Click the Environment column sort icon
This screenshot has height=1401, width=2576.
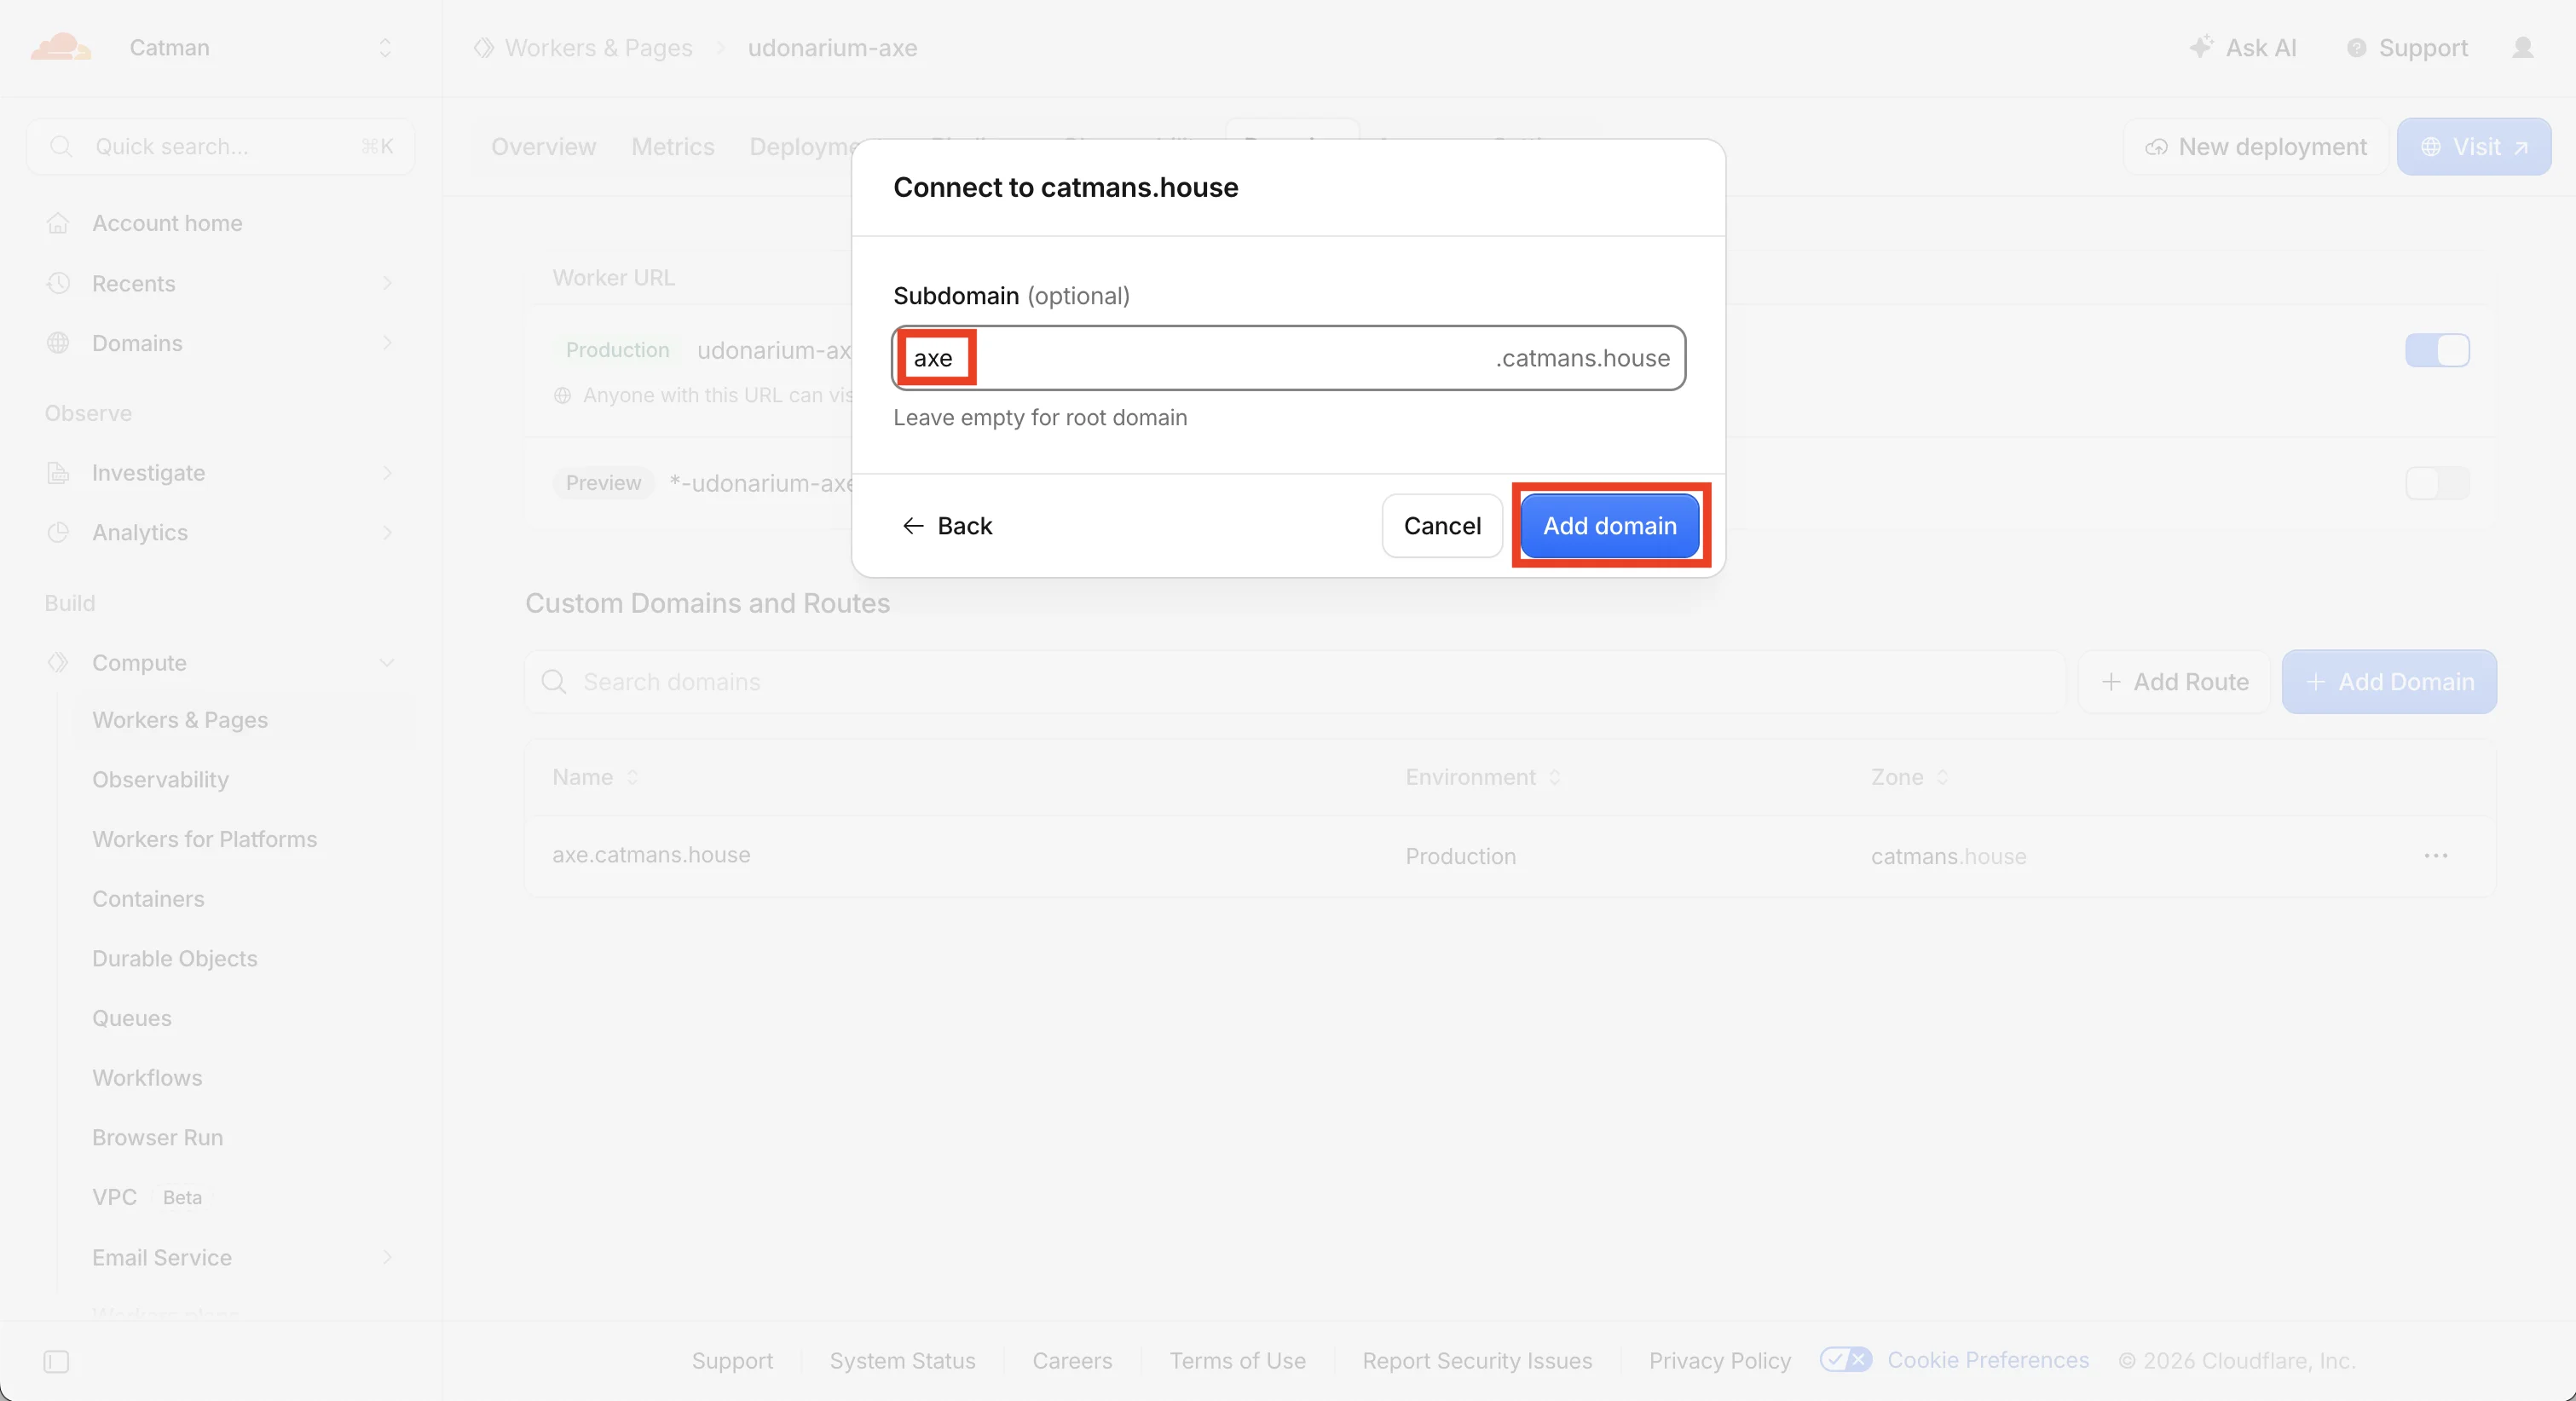pyautogui.click(x=1554, y=777)
